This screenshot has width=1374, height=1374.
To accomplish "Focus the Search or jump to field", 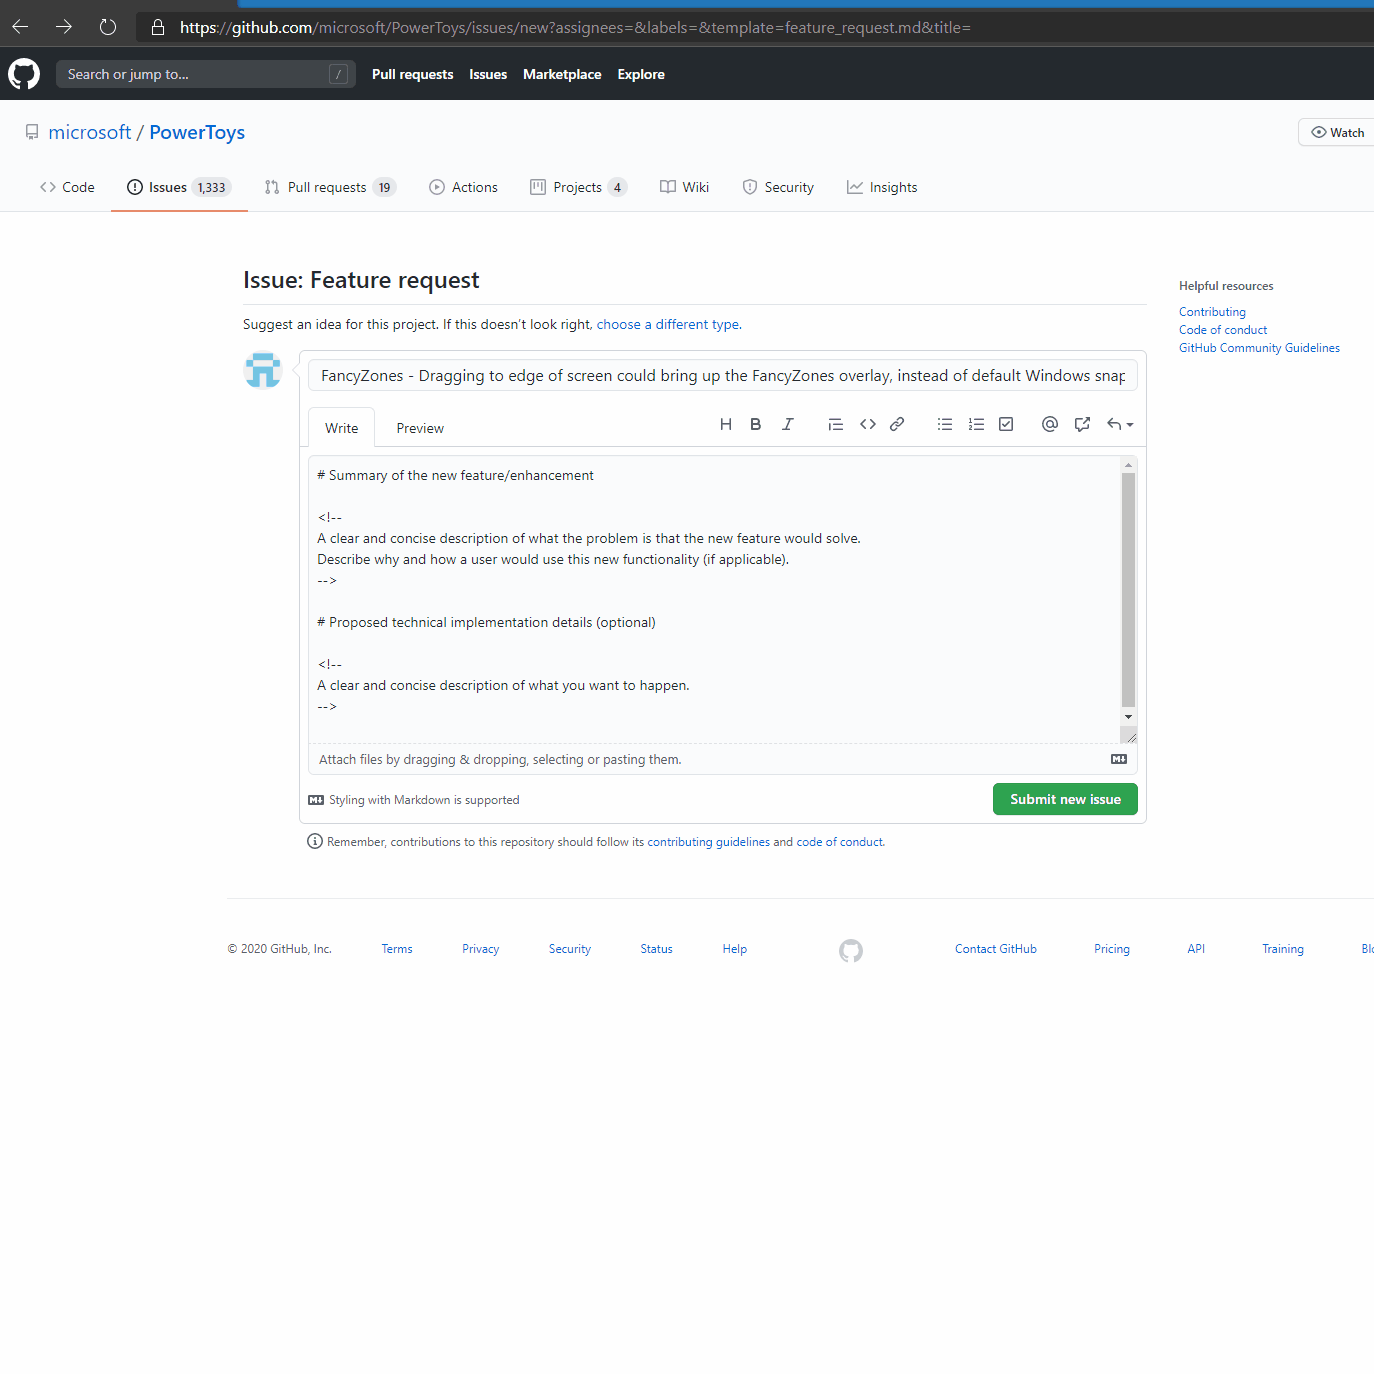I will point(206,74).
